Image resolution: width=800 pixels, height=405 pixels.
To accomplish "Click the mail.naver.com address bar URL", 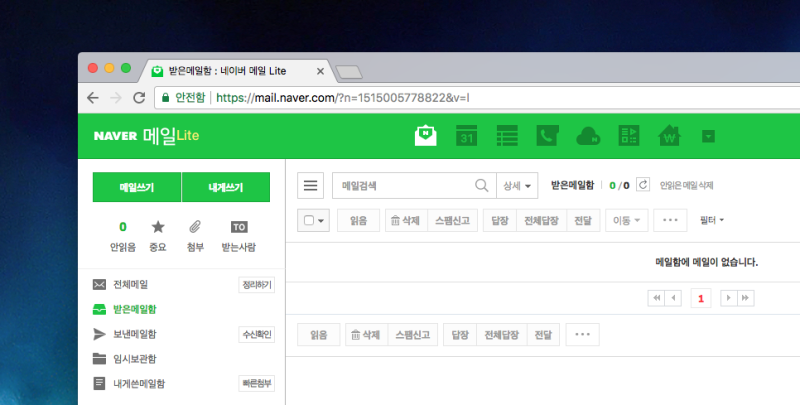I will point(342,97).
